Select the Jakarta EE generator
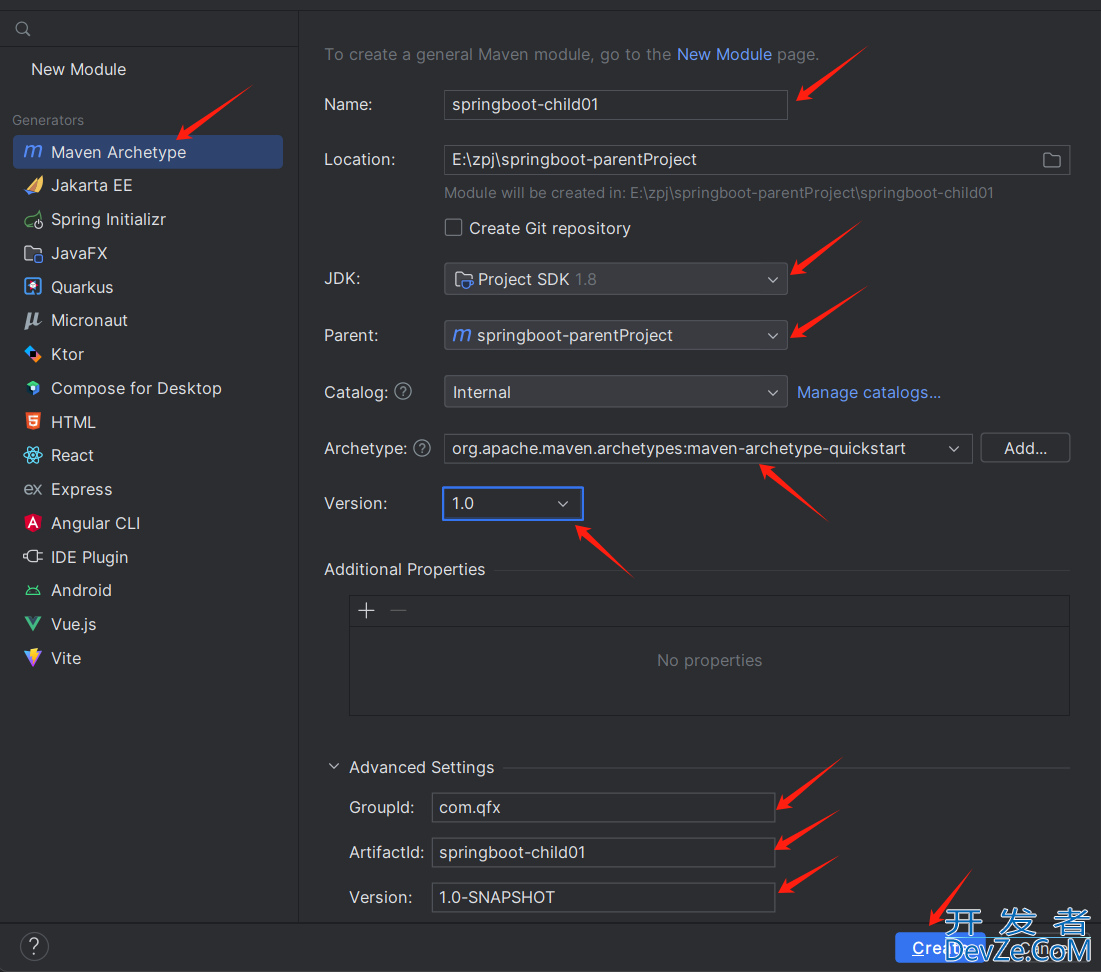The image size is (1101, 972). click(x=147, y=185)
